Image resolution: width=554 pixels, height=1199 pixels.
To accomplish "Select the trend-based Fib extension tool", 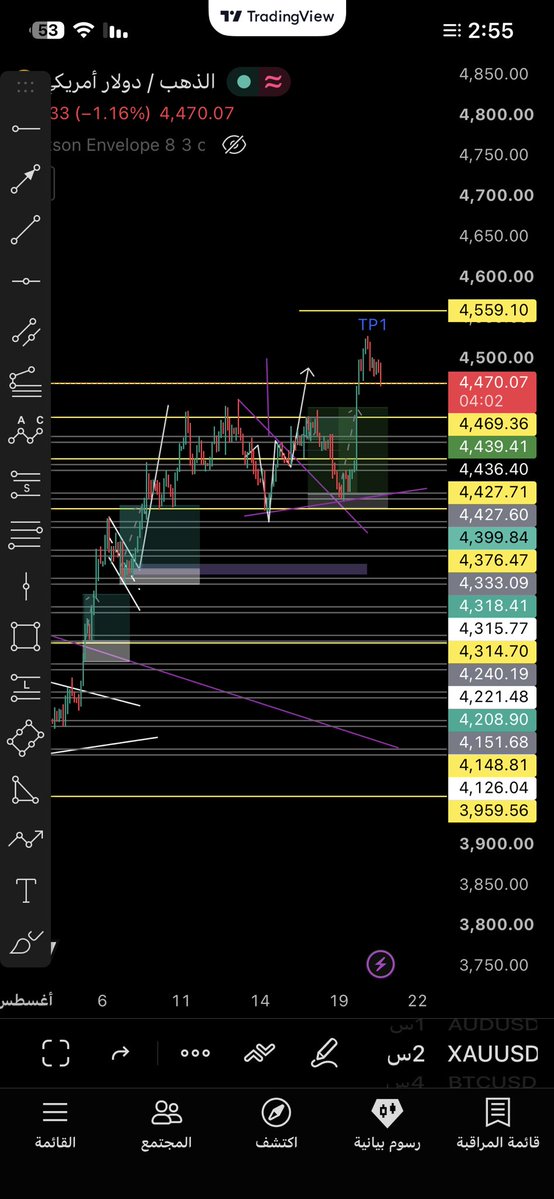I will [25, 381].
